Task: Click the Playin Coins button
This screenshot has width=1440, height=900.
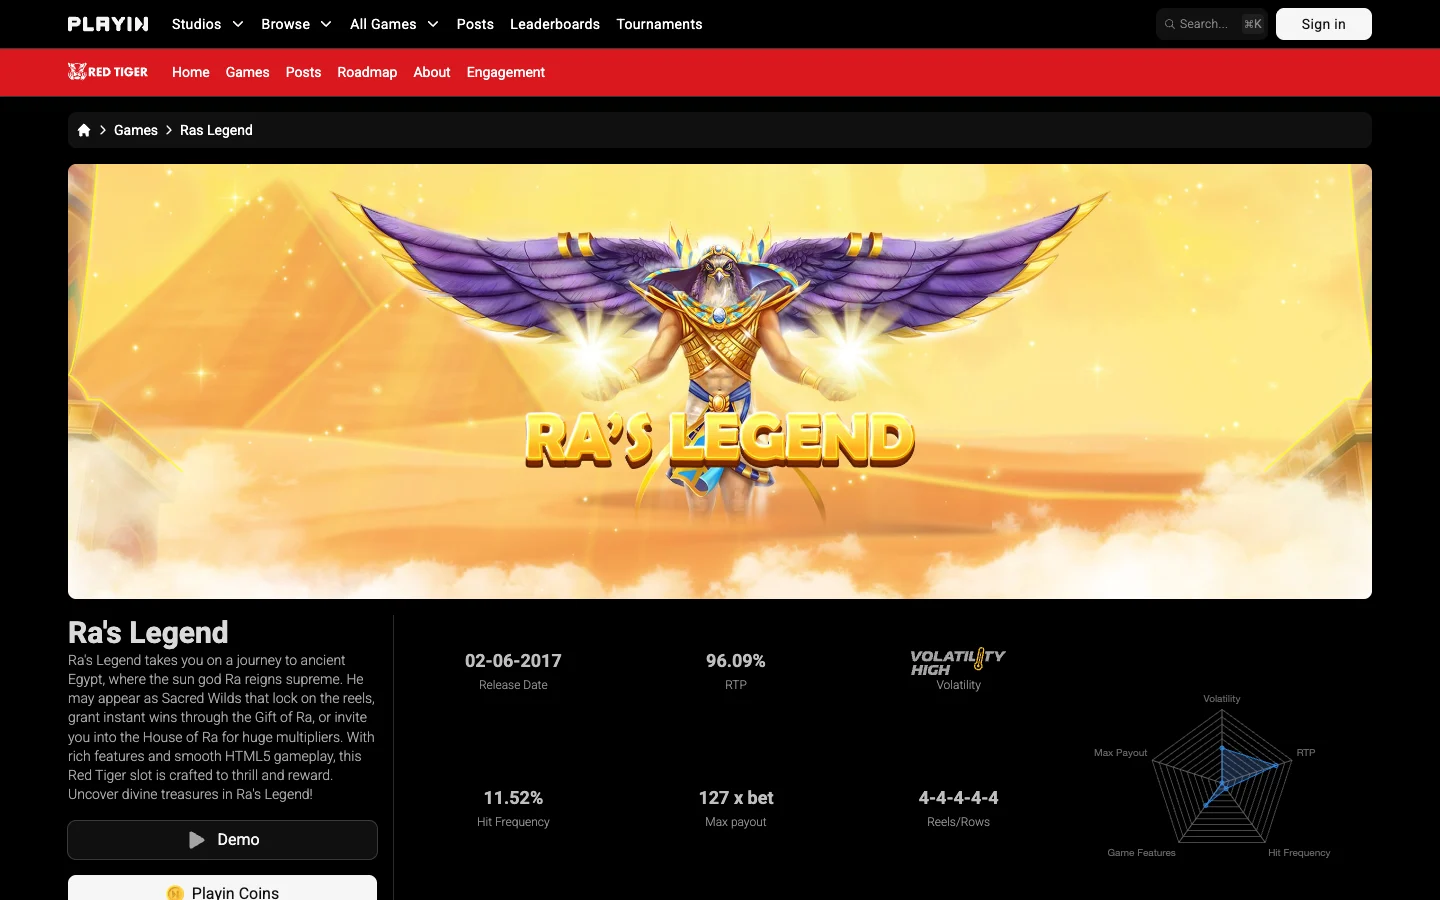Action: coord(222,888)
